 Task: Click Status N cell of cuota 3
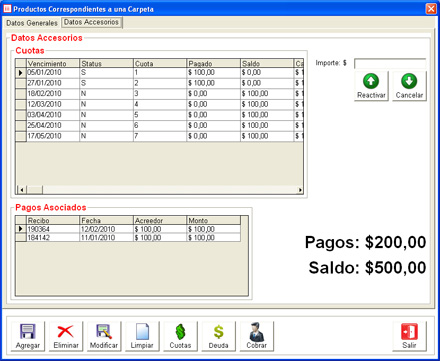106,94
